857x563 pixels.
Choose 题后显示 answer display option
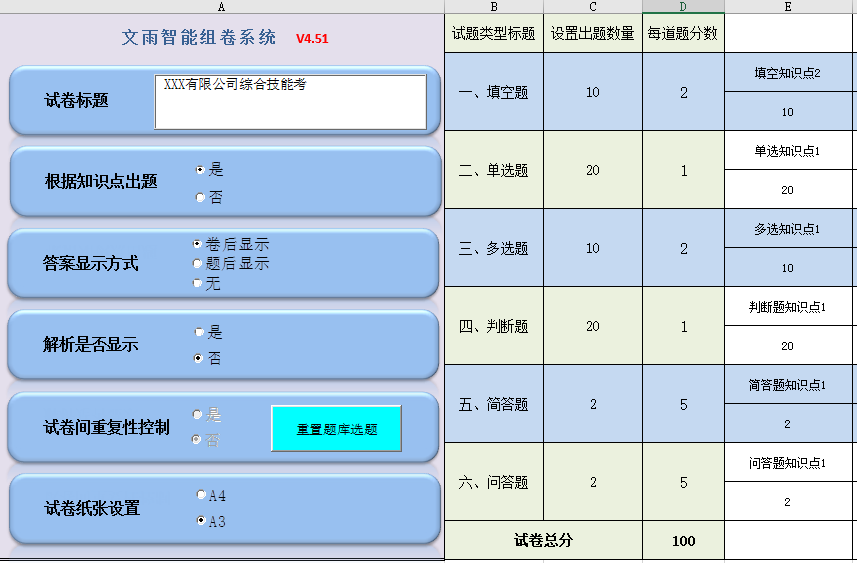pos(197,264)
